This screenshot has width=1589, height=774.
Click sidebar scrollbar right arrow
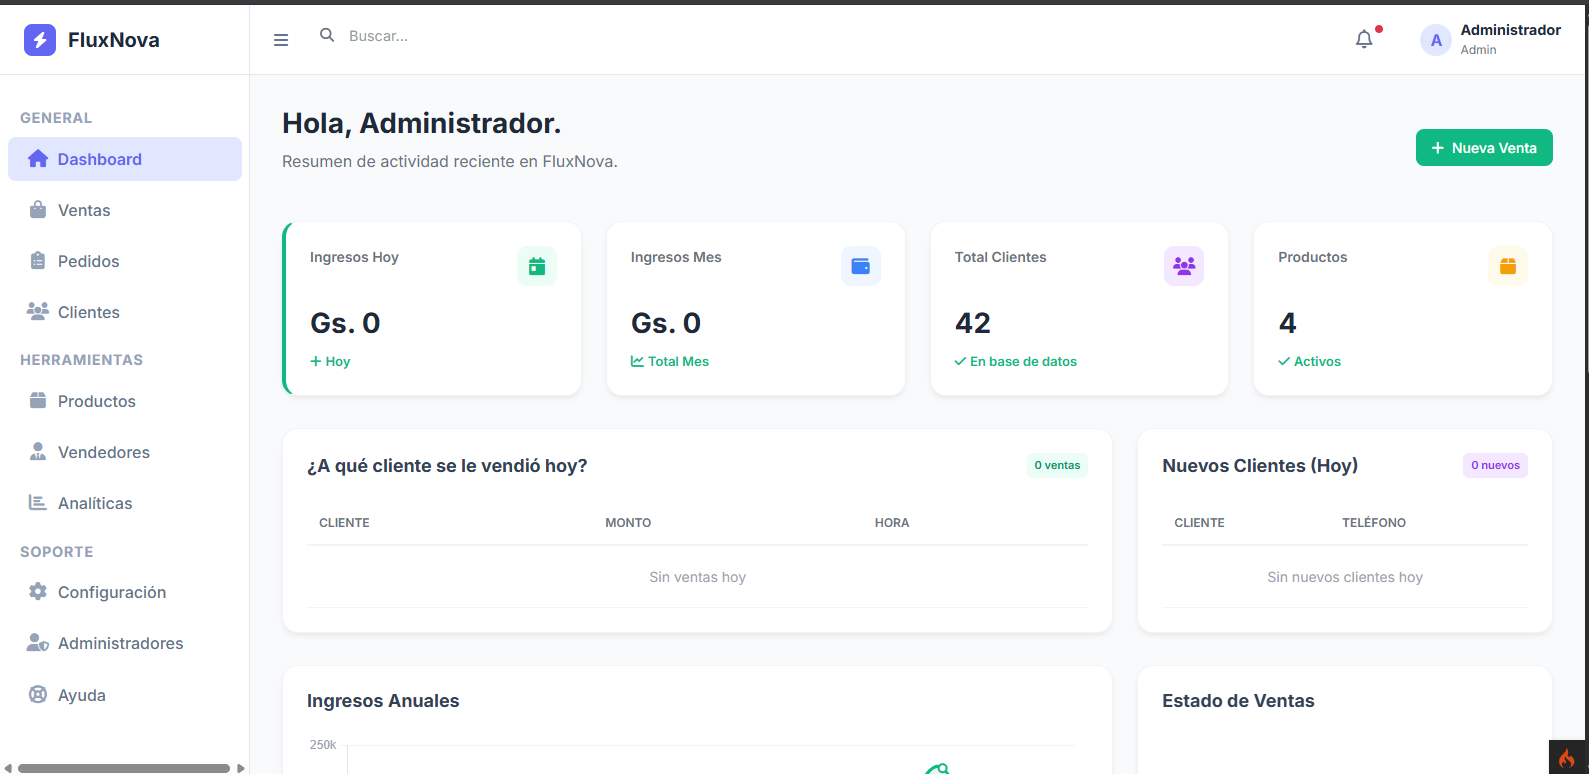pyautogui.click(x=241, y=768)
